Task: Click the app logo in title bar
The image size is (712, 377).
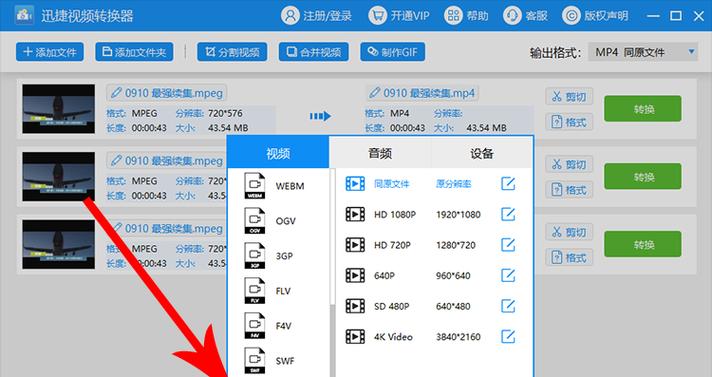Action: click(x=24, y=15)
